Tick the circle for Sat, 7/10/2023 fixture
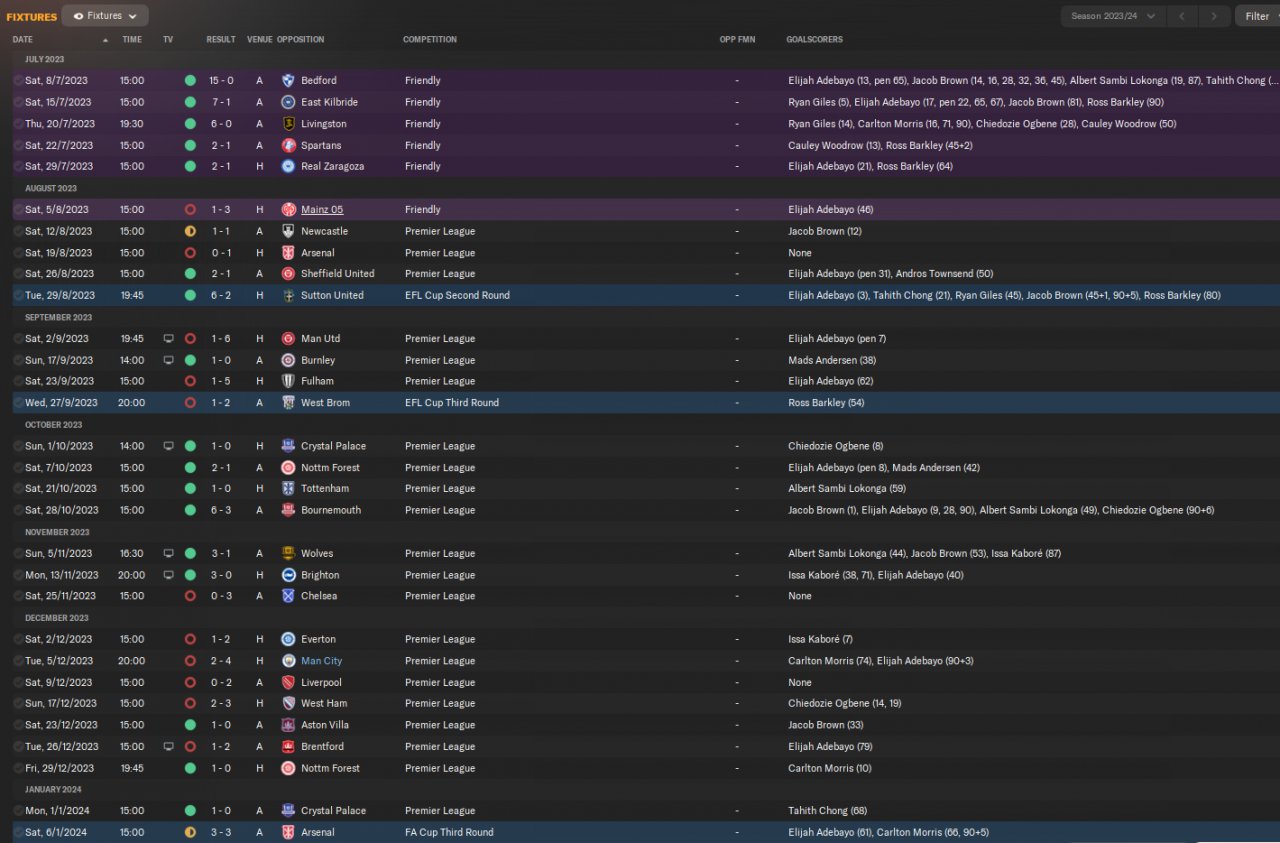Screen dimensions: 1280x843 [x=18, y=468]
